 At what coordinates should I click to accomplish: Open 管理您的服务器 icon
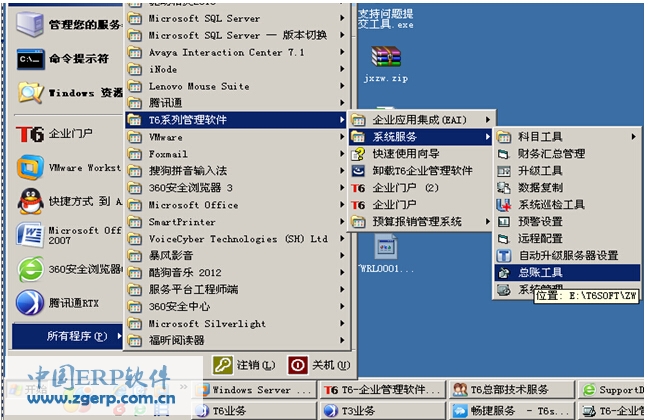[30, 24]
